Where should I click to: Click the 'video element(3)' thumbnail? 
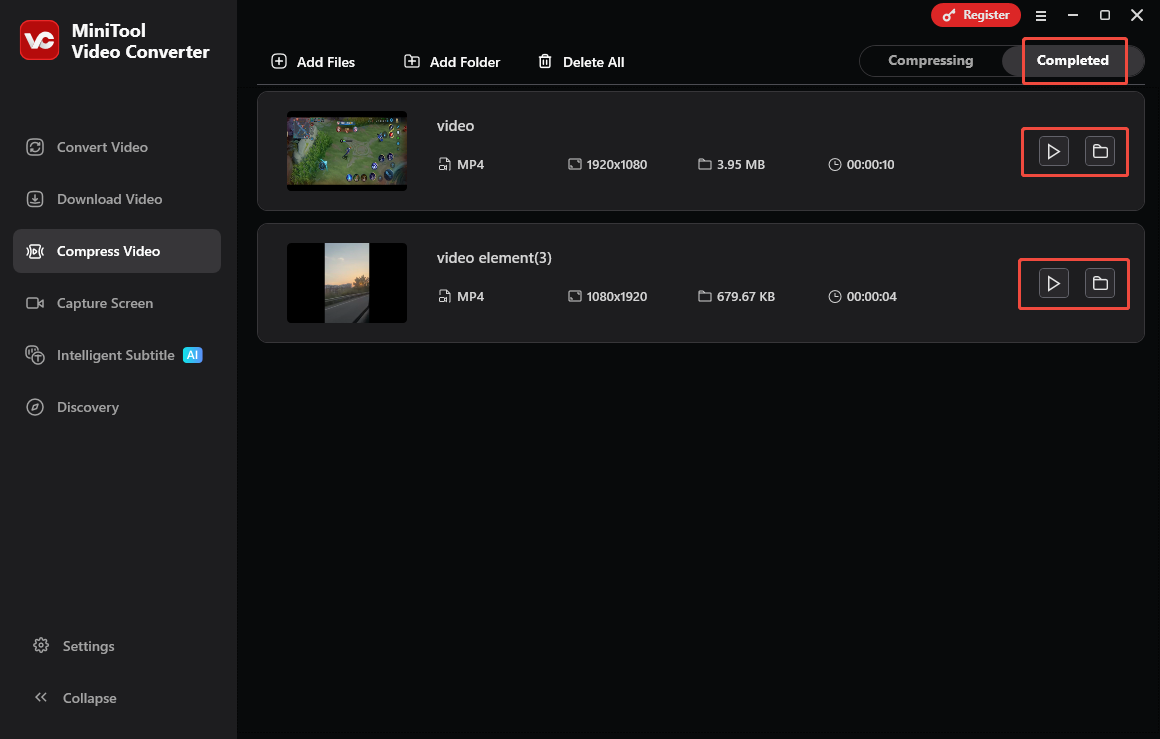[347, 283]
